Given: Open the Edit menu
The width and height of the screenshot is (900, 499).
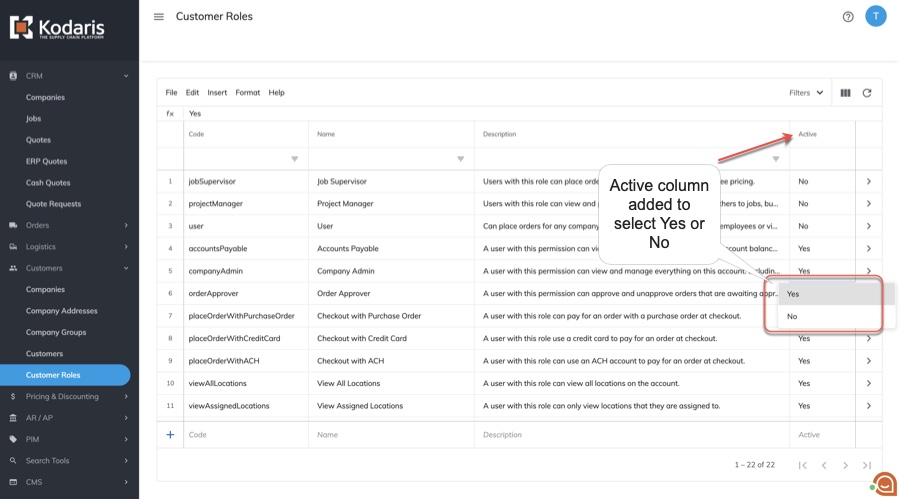Looking at the screenshot, I should [x=192, y=92].
